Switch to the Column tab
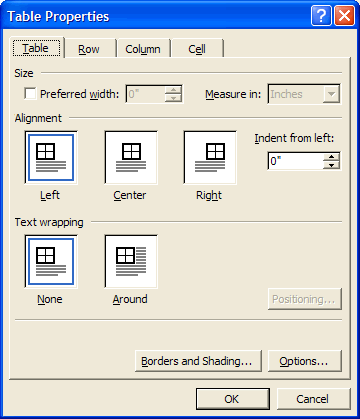This screenshot has height=419, width=360. click(x=143, y=49)
